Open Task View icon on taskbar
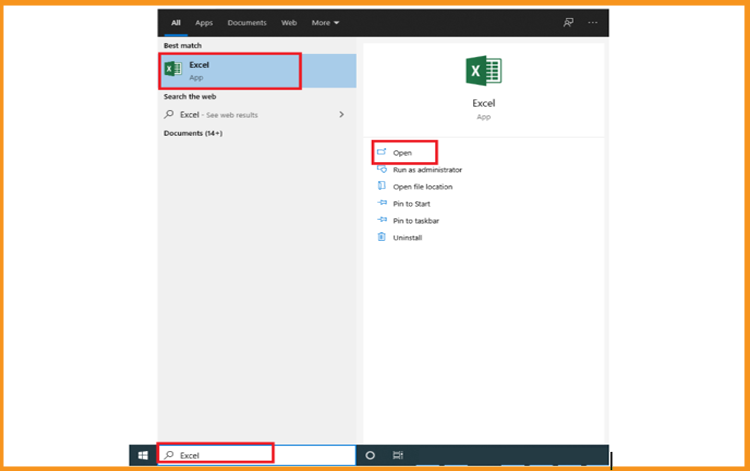The image size is (750, 471). pyautogui.click(x=397, y=455)
